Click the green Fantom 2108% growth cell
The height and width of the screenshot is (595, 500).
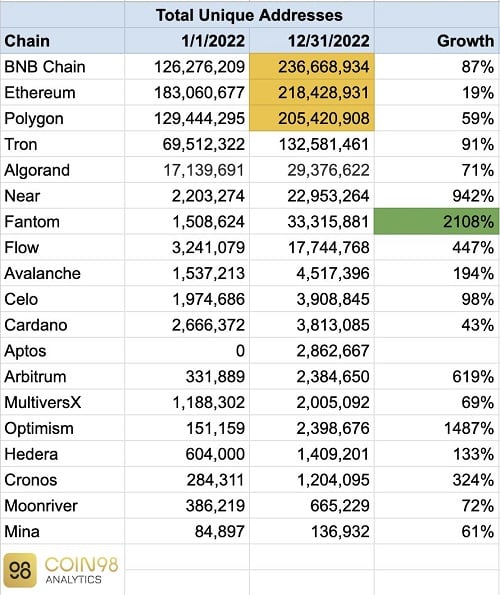coord(437,222)
